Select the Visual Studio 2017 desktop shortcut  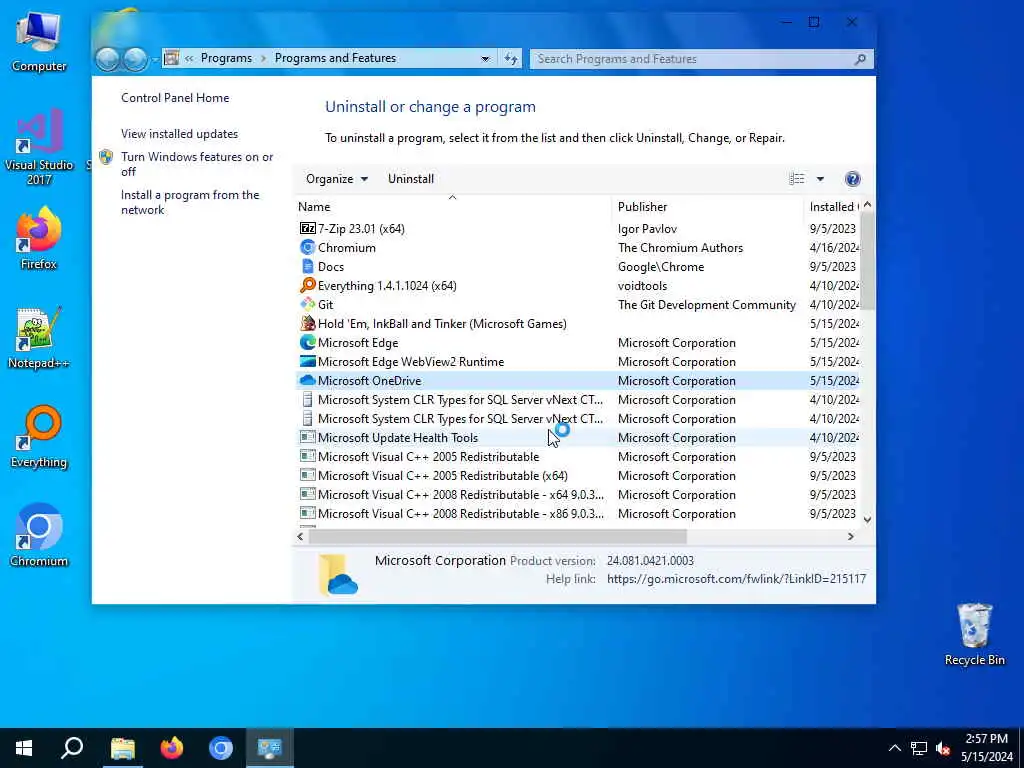(x=39, y=148)
